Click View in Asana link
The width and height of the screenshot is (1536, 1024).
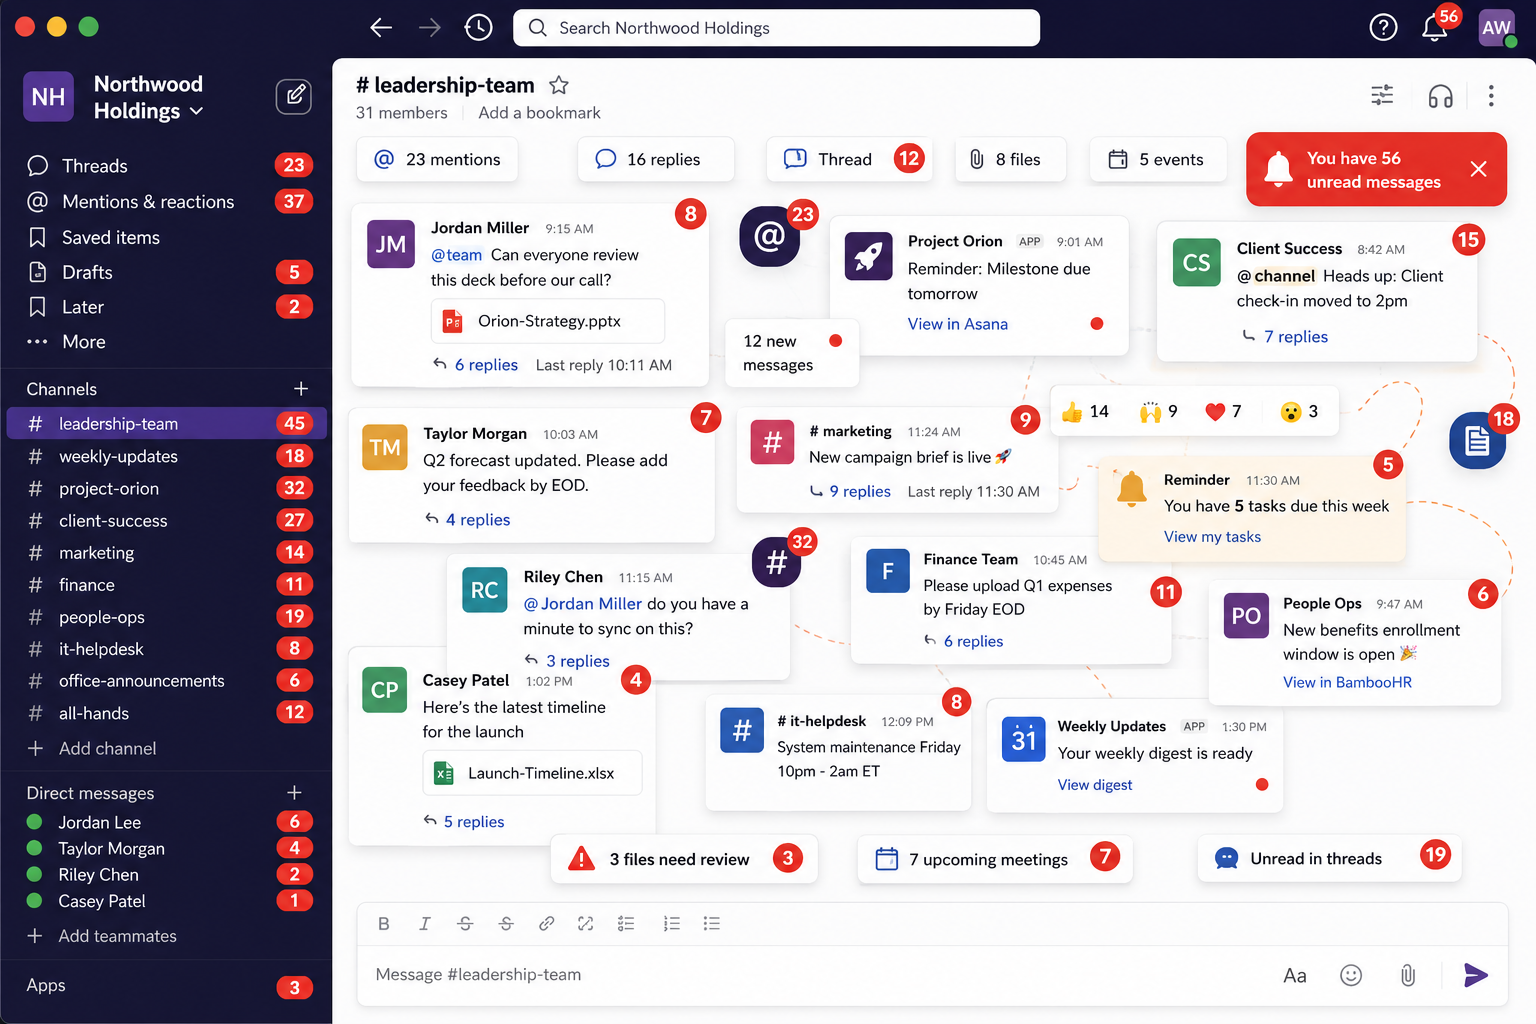point(957,324)
